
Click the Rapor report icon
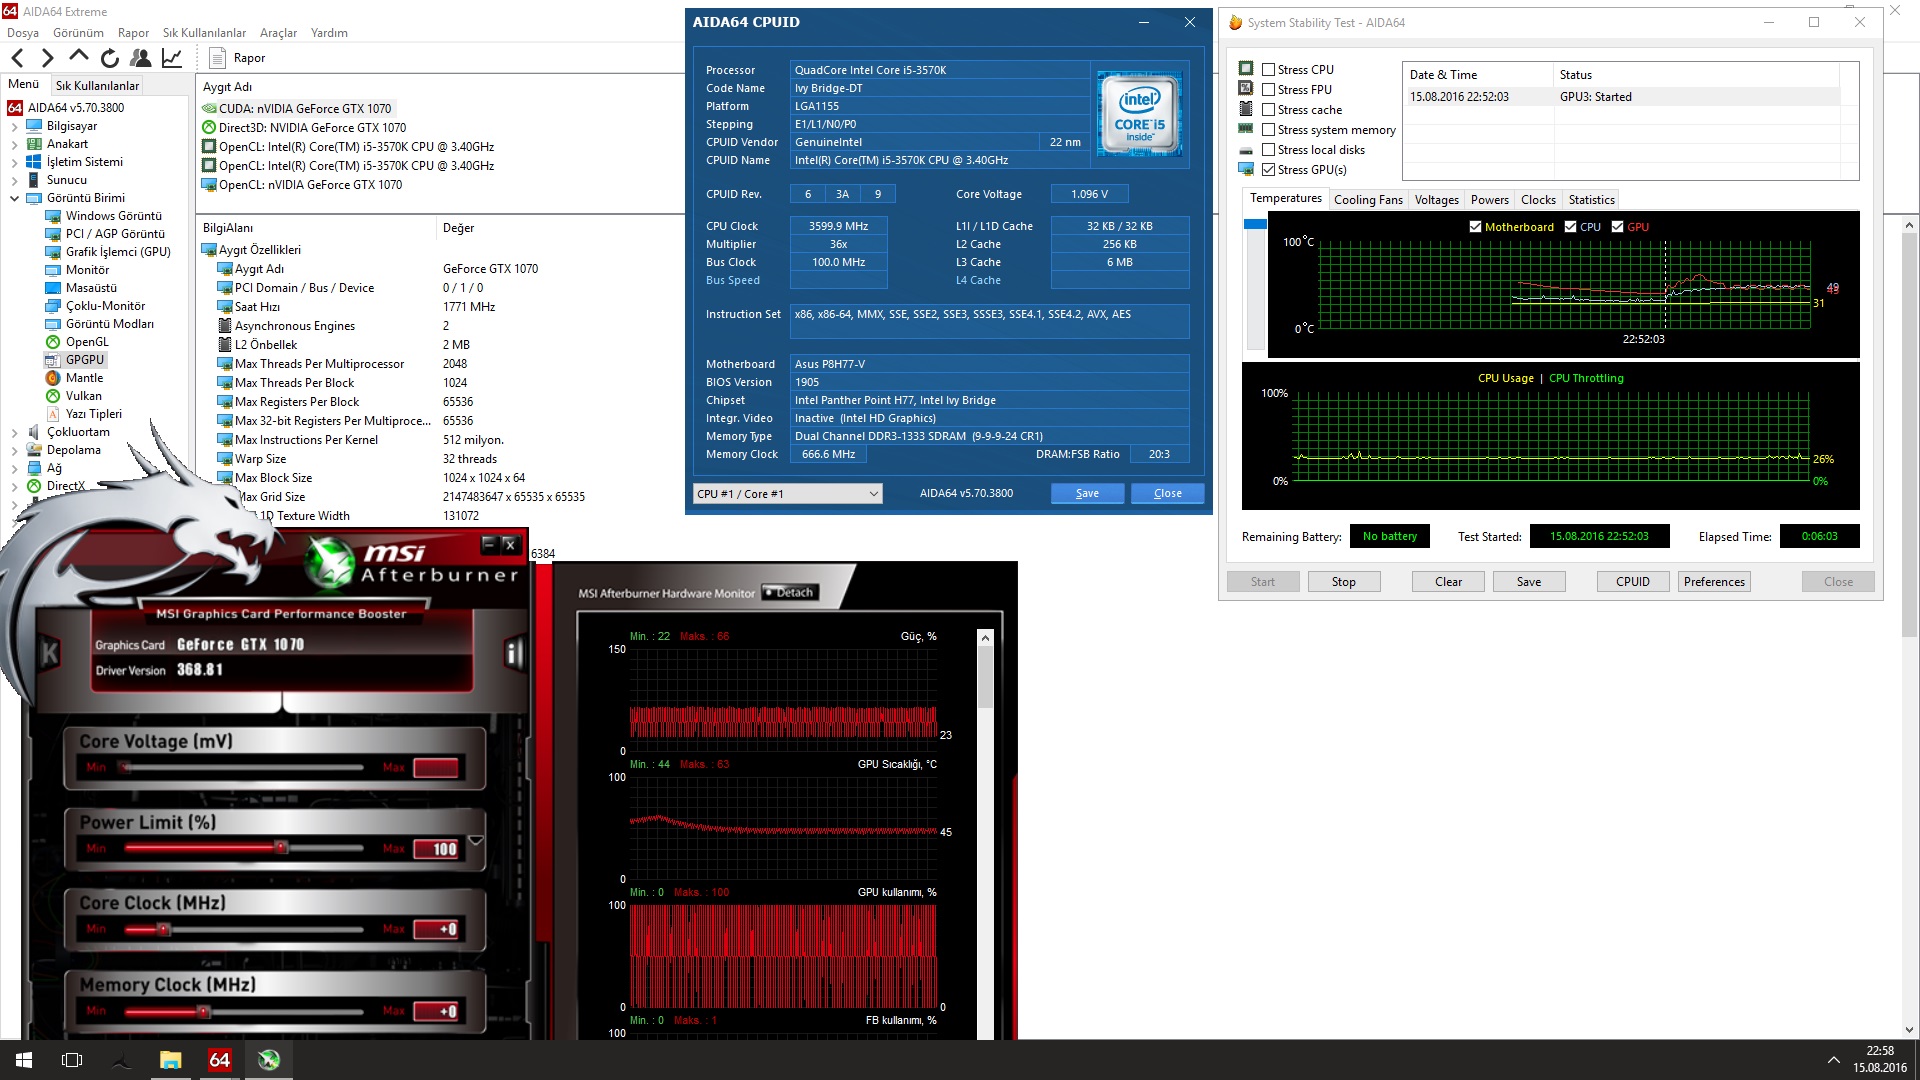pyautogui.click(x=218, y=58)
